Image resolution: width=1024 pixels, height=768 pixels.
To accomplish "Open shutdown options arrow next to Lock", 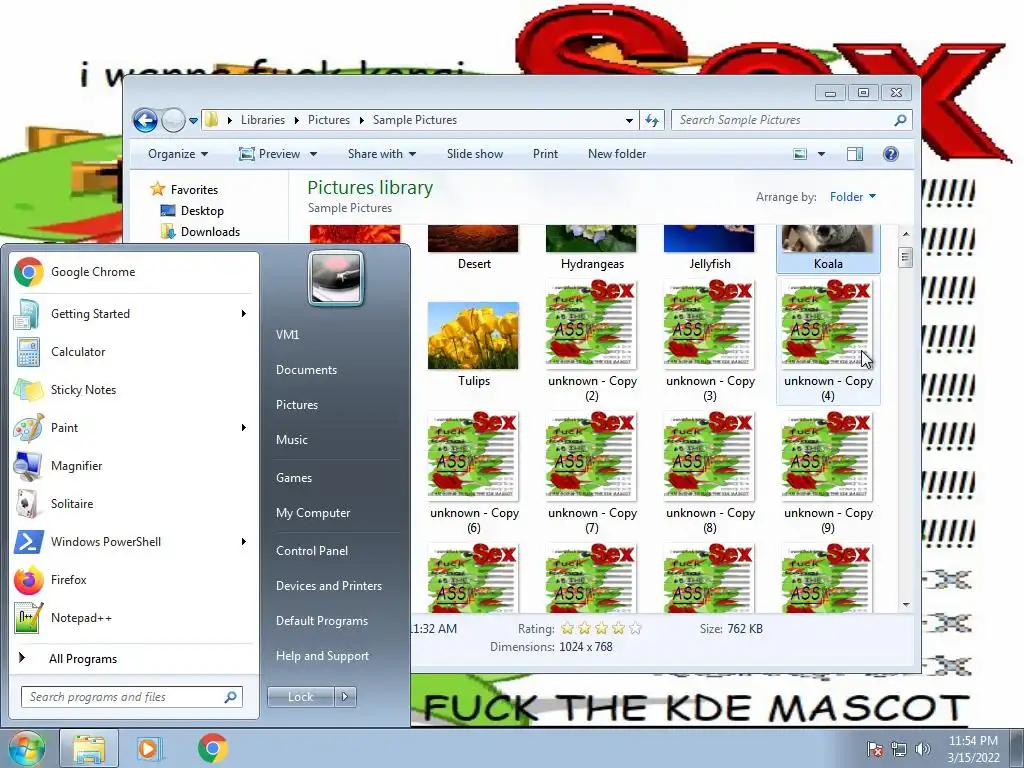I will pos(345,697).
